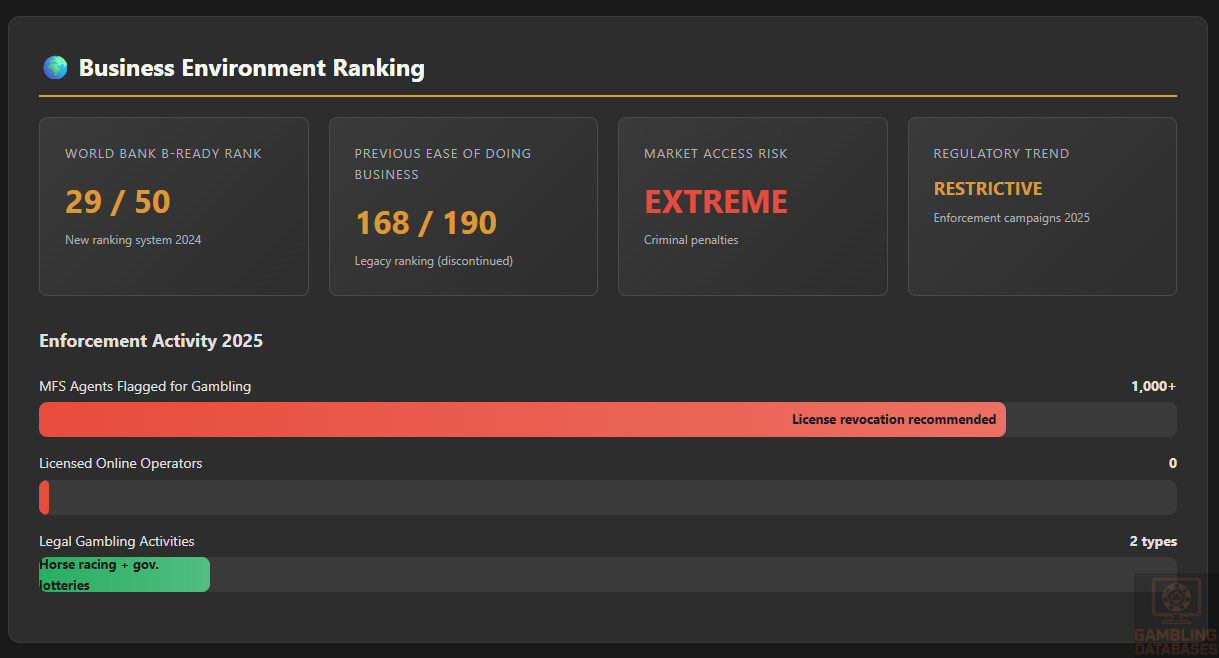The width and height of the screenshot is (1219, 658).
Task: Click the 168 / 190 legacy ranking value
Action: pyautogui.click(x=426, y=223)
